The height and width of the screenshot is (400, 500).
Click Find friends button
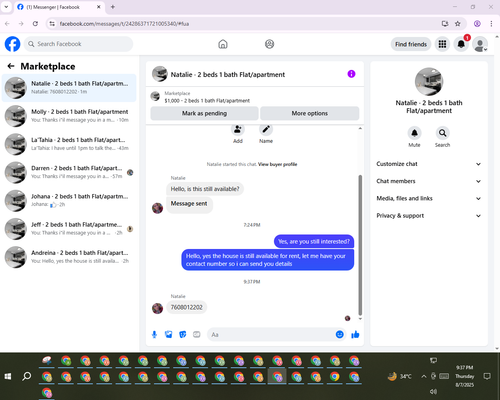click(x=411, y=44)
